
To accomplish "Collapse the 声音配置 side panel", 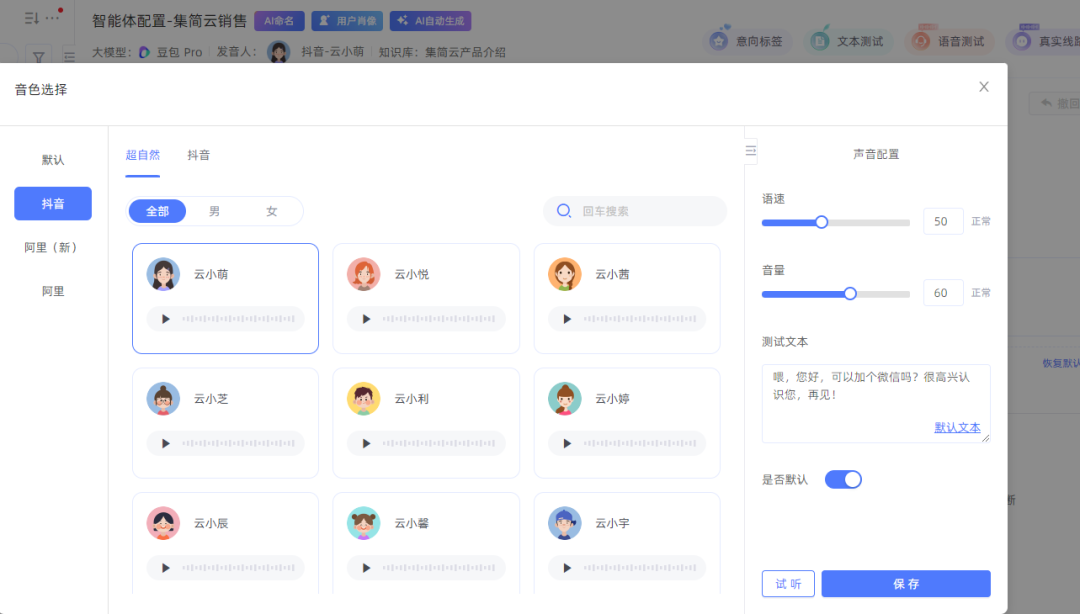I will click(751, 151).
